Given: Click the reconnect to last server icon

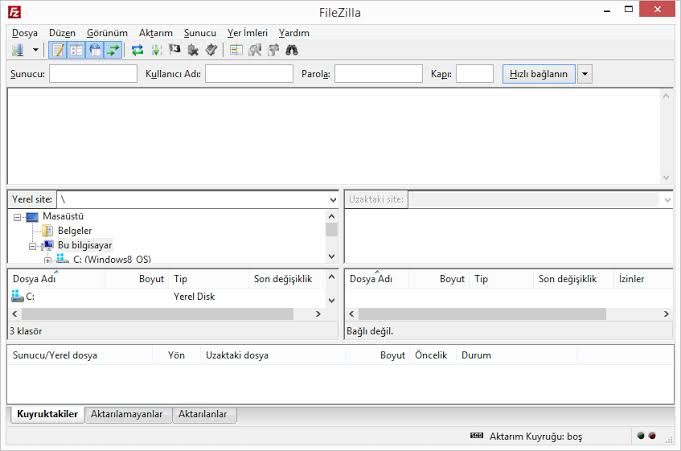Looking at the screenshot, I should (212, 50).
